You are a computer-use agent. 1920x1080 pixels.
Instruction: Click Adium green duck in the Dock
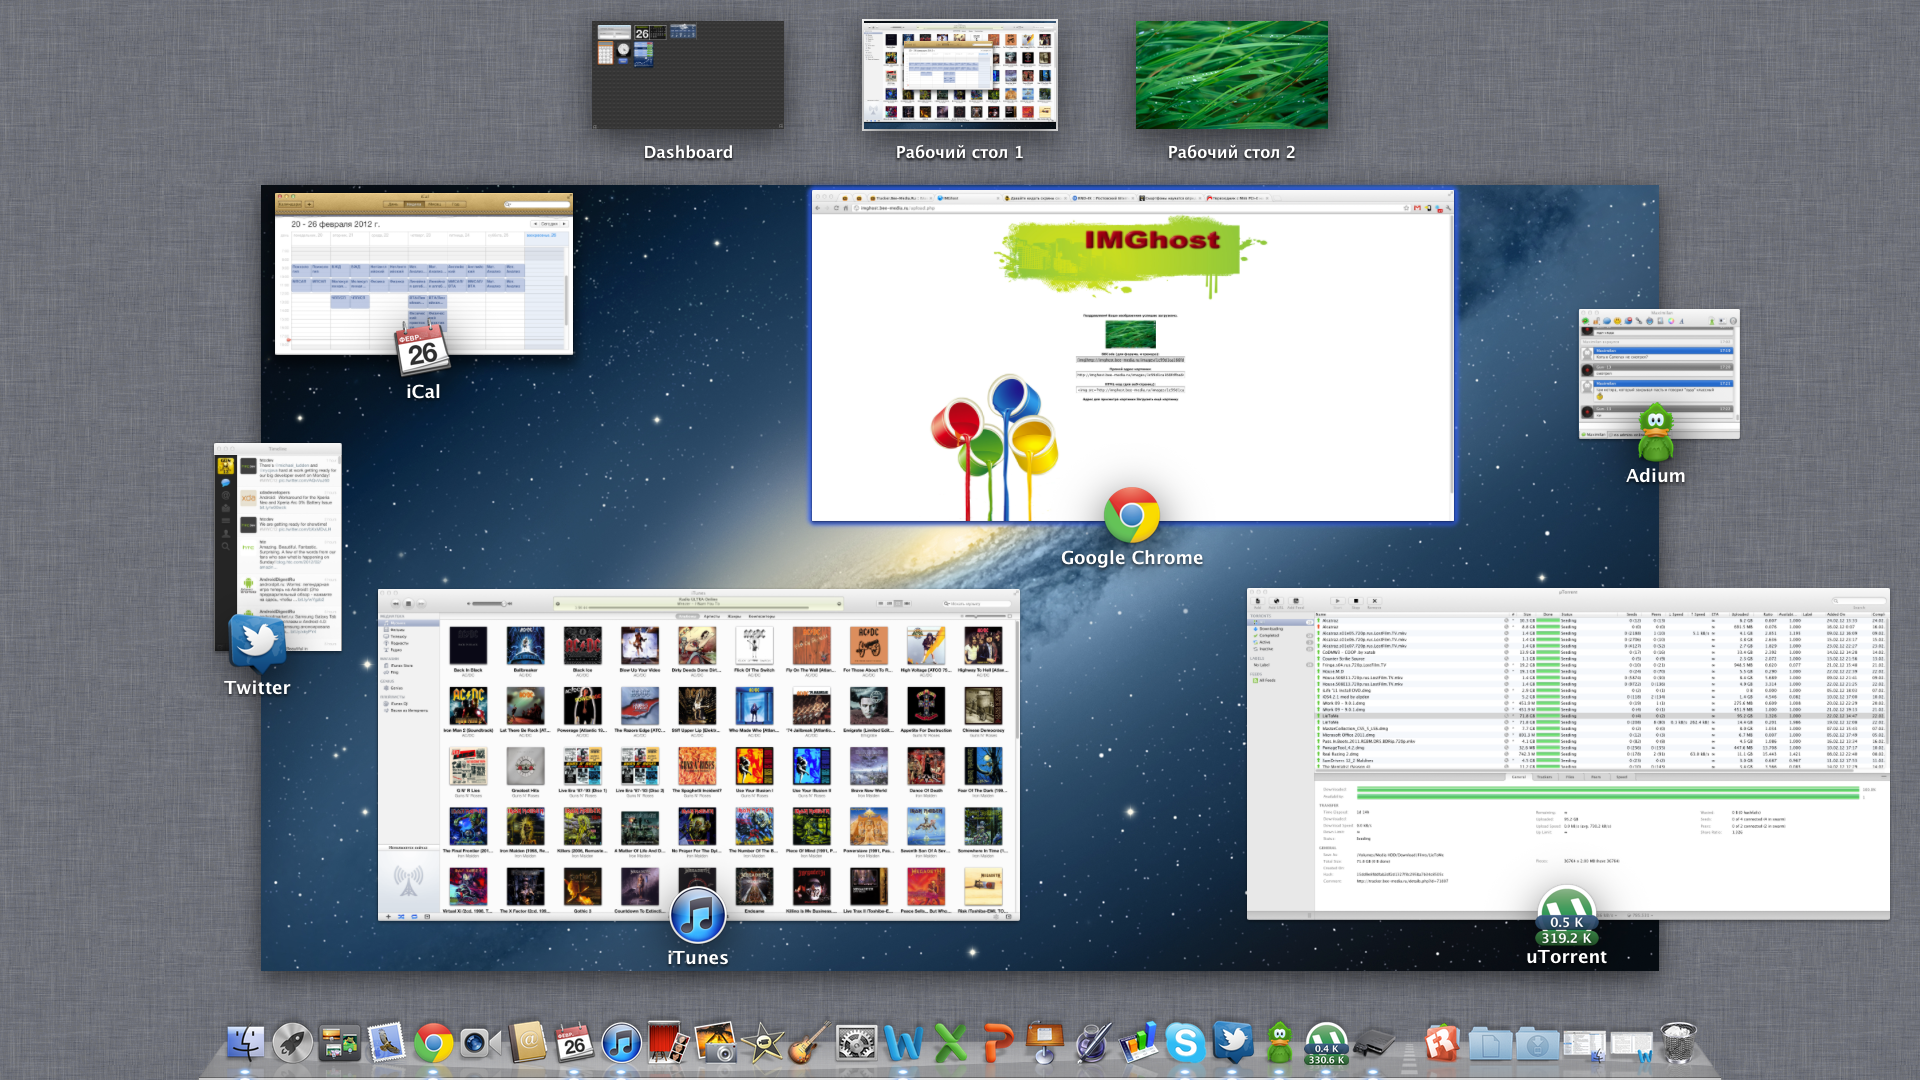tap(1279, 1043)
